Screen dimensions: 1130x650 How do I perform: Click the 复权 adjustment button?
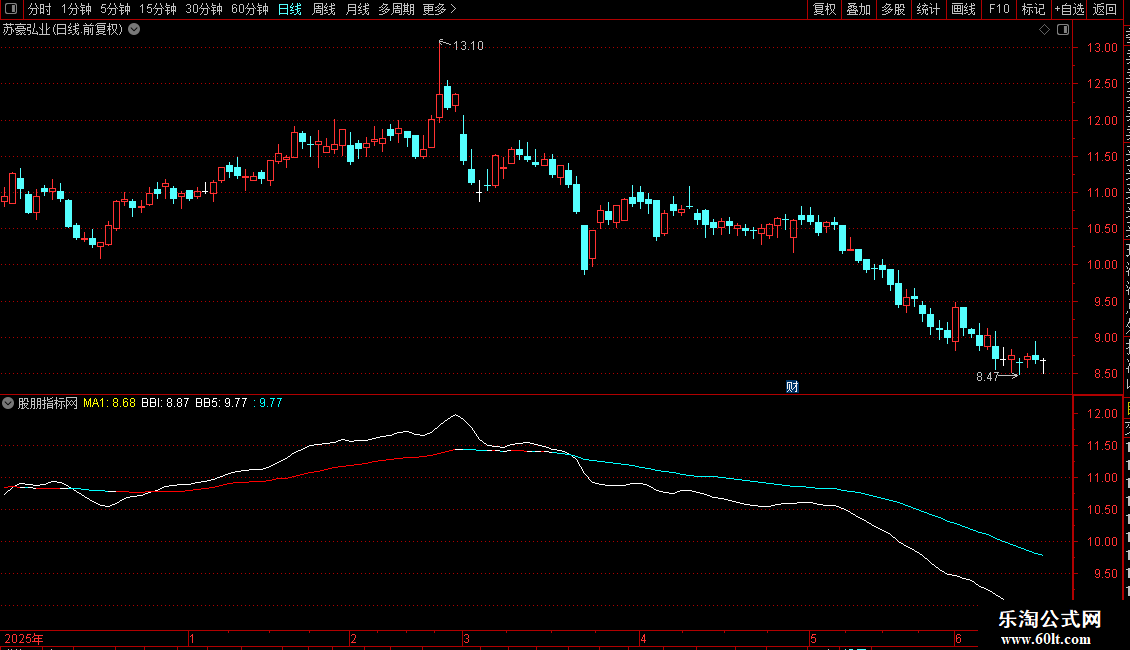[824, 9]
